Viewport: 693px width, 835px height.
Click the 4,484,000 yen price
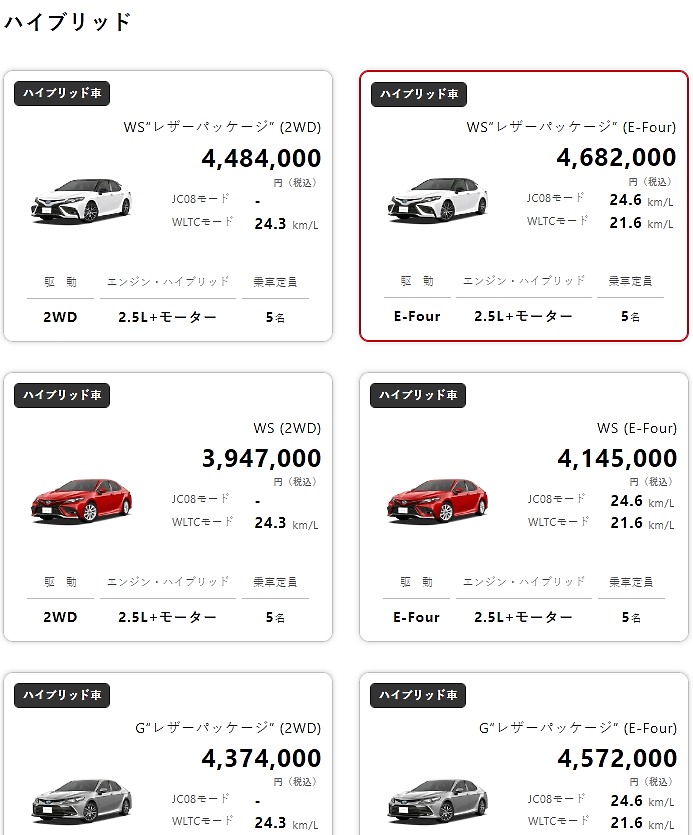[x=261, y=158]
